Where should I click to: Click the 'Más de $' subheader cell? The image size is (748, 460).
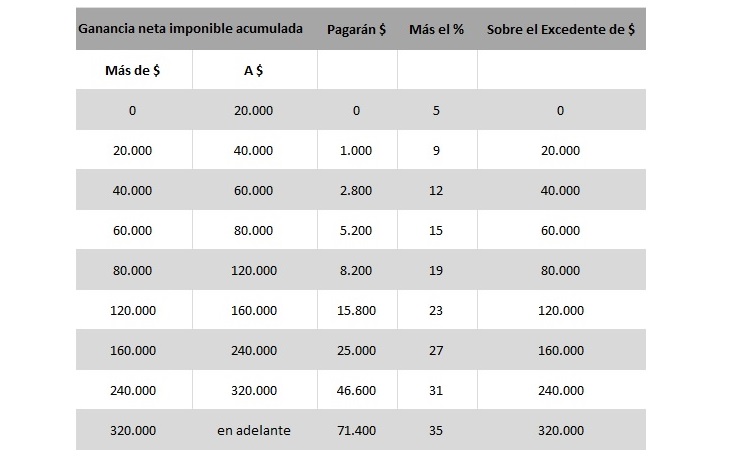click(132, 70)
